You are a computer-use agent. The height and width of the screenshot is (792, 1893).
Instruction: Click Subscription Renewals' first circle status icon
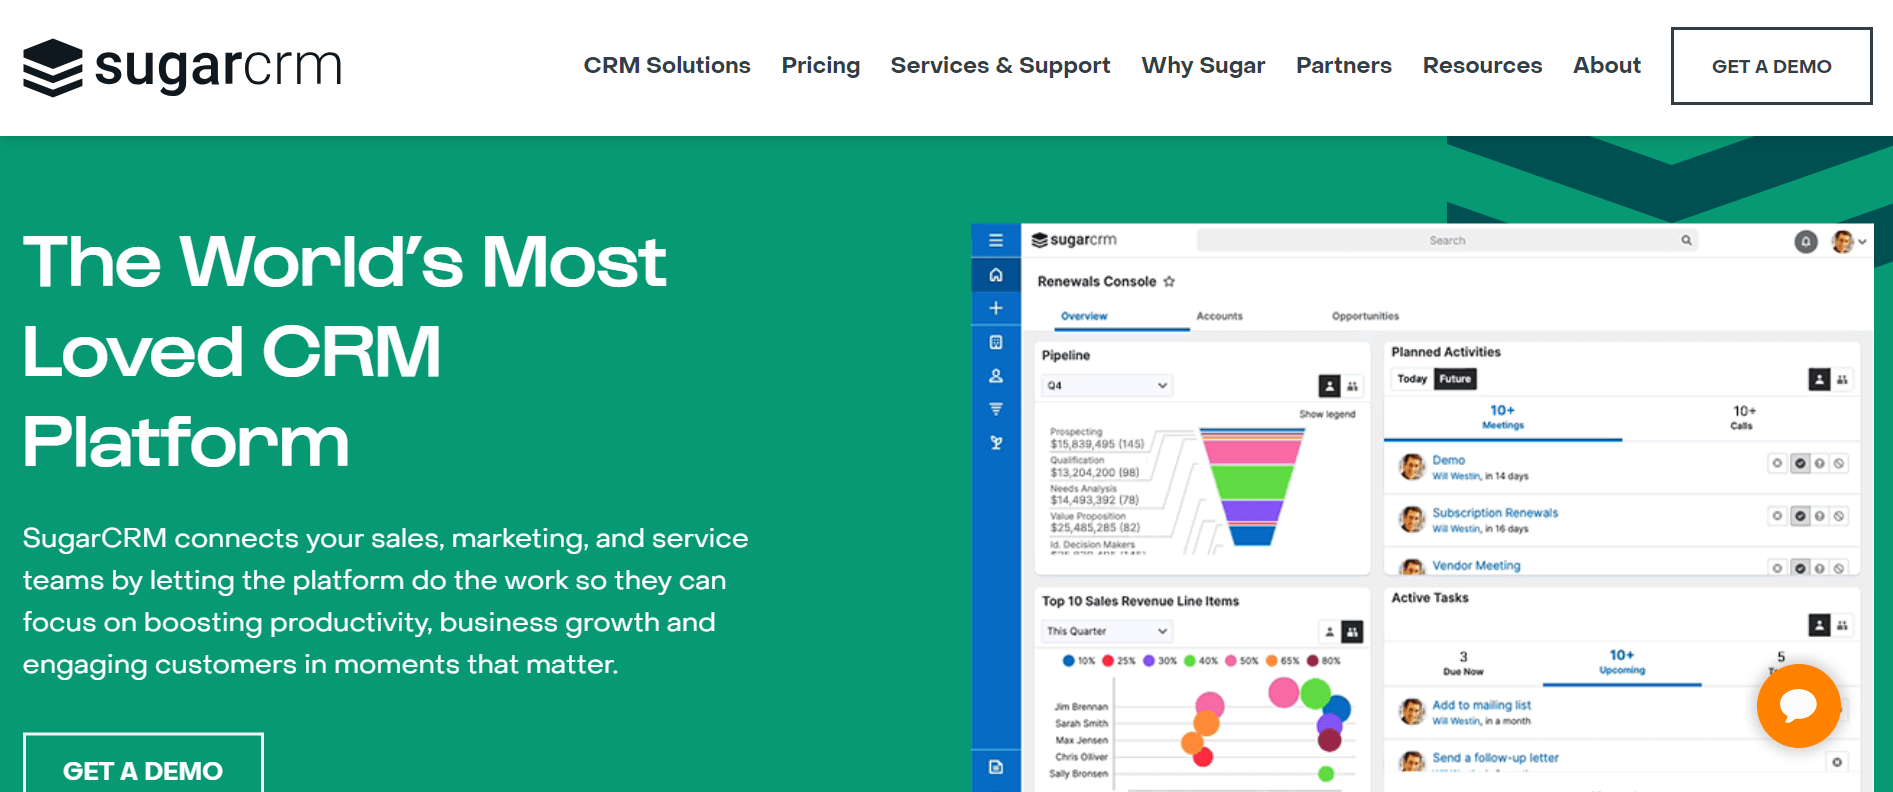coord(1777,516)
